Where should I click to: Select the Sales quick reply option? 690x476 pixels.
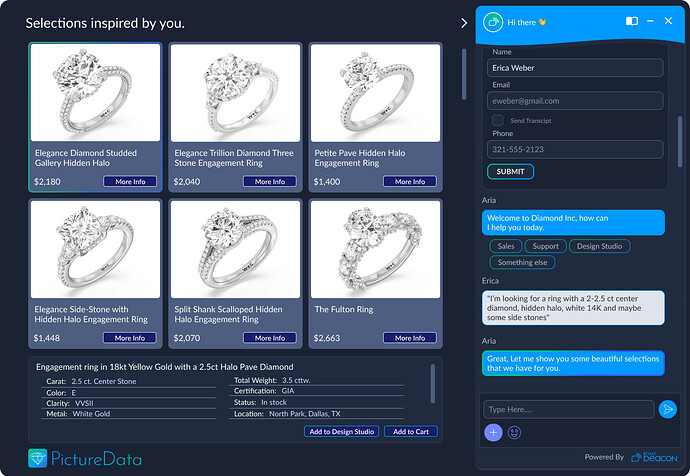coord(506,246)
